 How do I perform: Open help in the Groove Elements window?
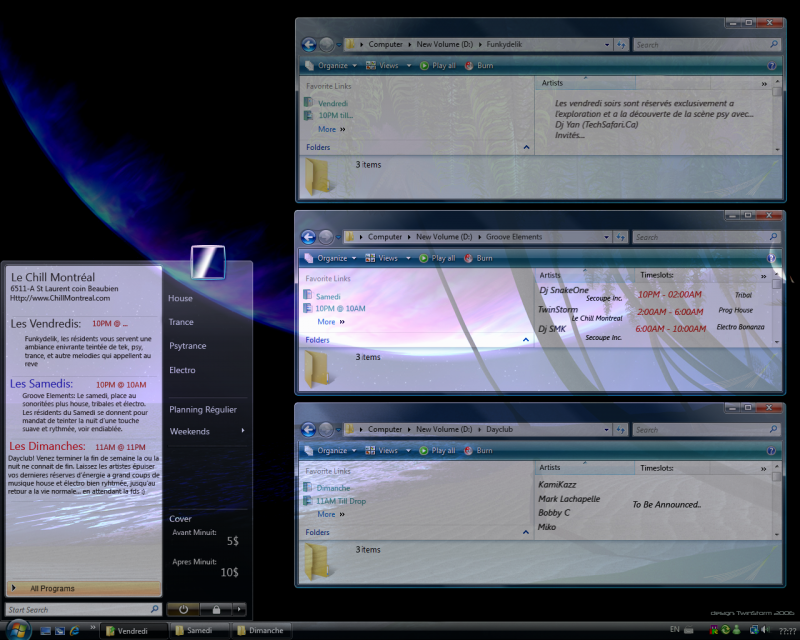pyautogui.click(x=771, y=258)
